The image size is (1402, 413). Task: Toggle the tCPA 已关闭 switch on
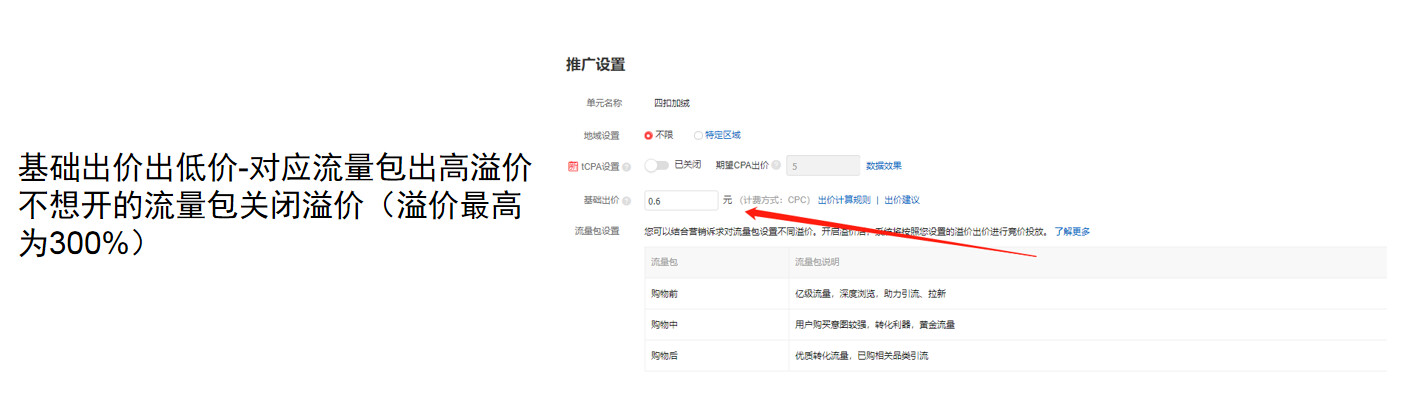pos(656,165)
